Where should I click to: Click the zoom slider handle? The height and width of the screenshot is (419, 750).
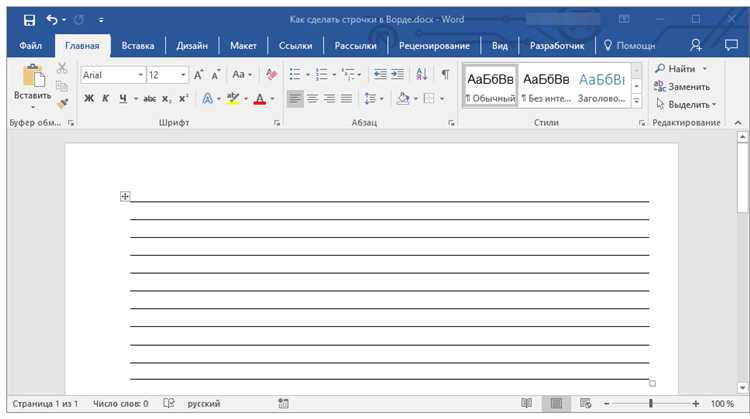coord(651,404)
